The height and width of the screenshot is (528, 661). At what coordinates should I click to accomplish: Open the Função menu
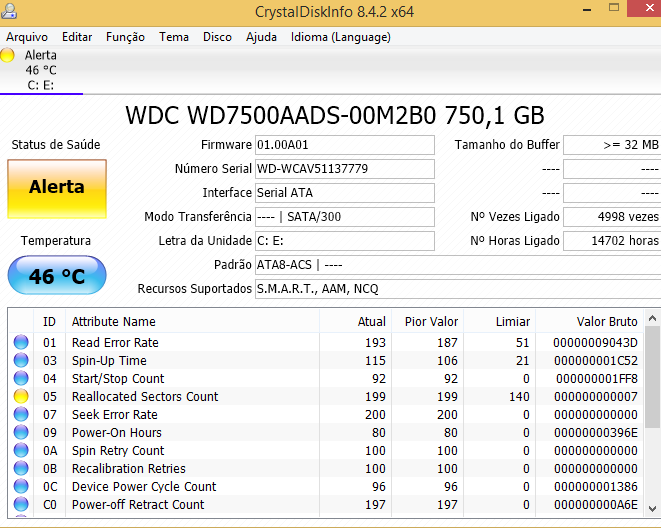(x=125, y=37)
